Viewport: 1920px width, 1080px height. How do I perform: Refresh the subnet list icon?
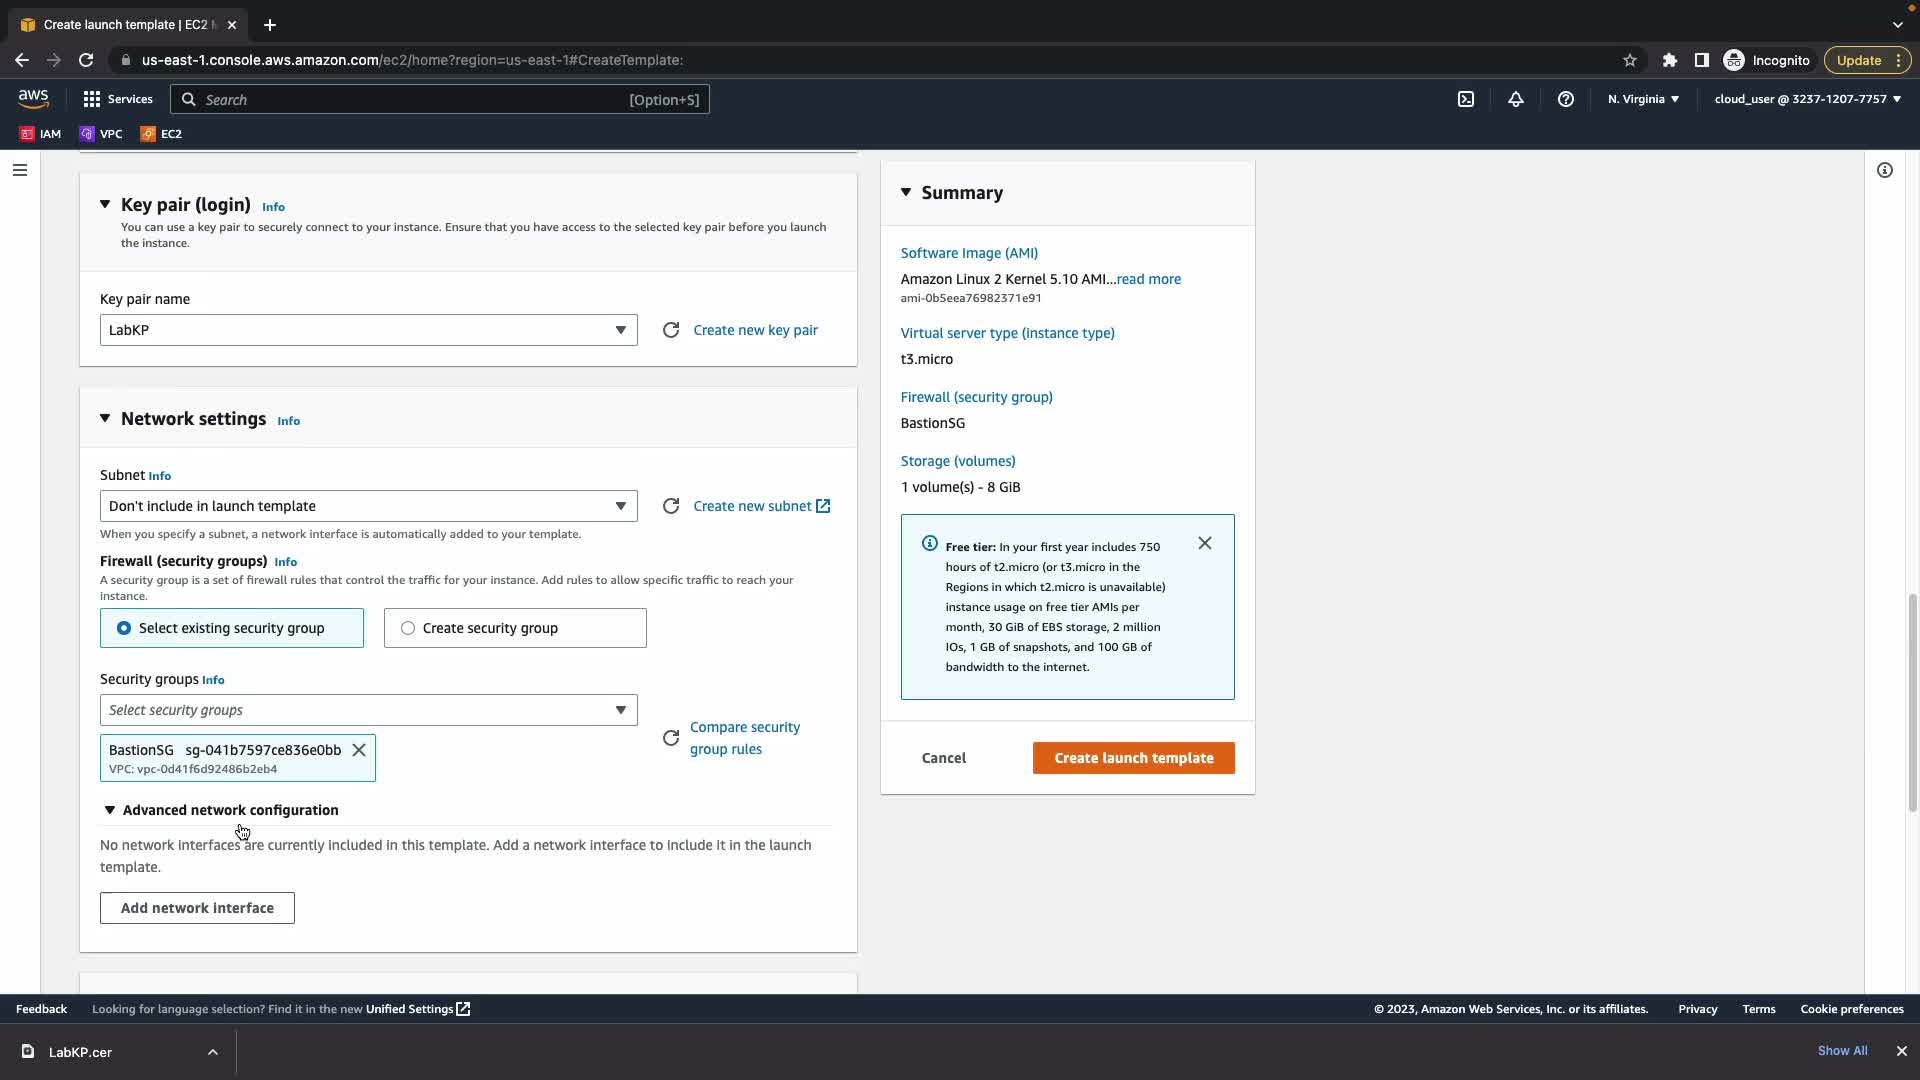click(x=671, y=506)
